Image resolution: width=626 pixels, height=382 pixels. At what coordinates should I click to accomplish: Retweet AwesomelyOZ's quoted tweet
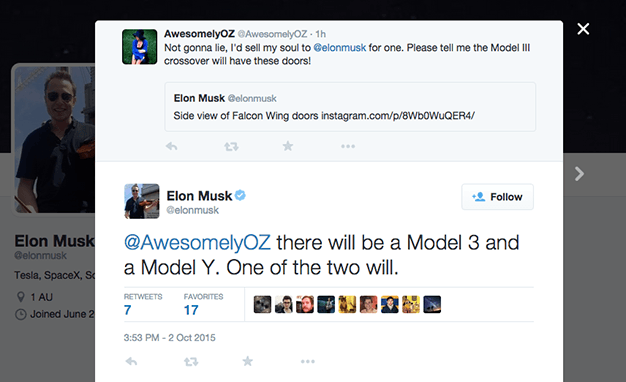(x=231, y=146)
